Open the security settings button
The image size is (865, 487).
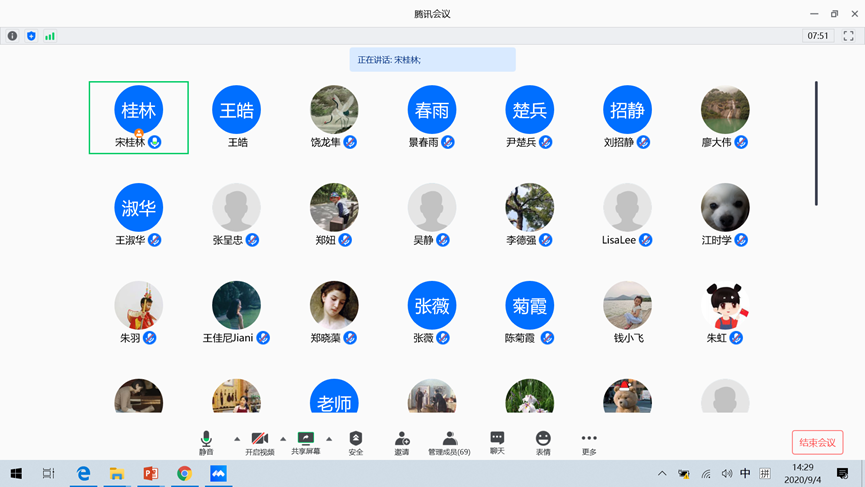[356, 442]
